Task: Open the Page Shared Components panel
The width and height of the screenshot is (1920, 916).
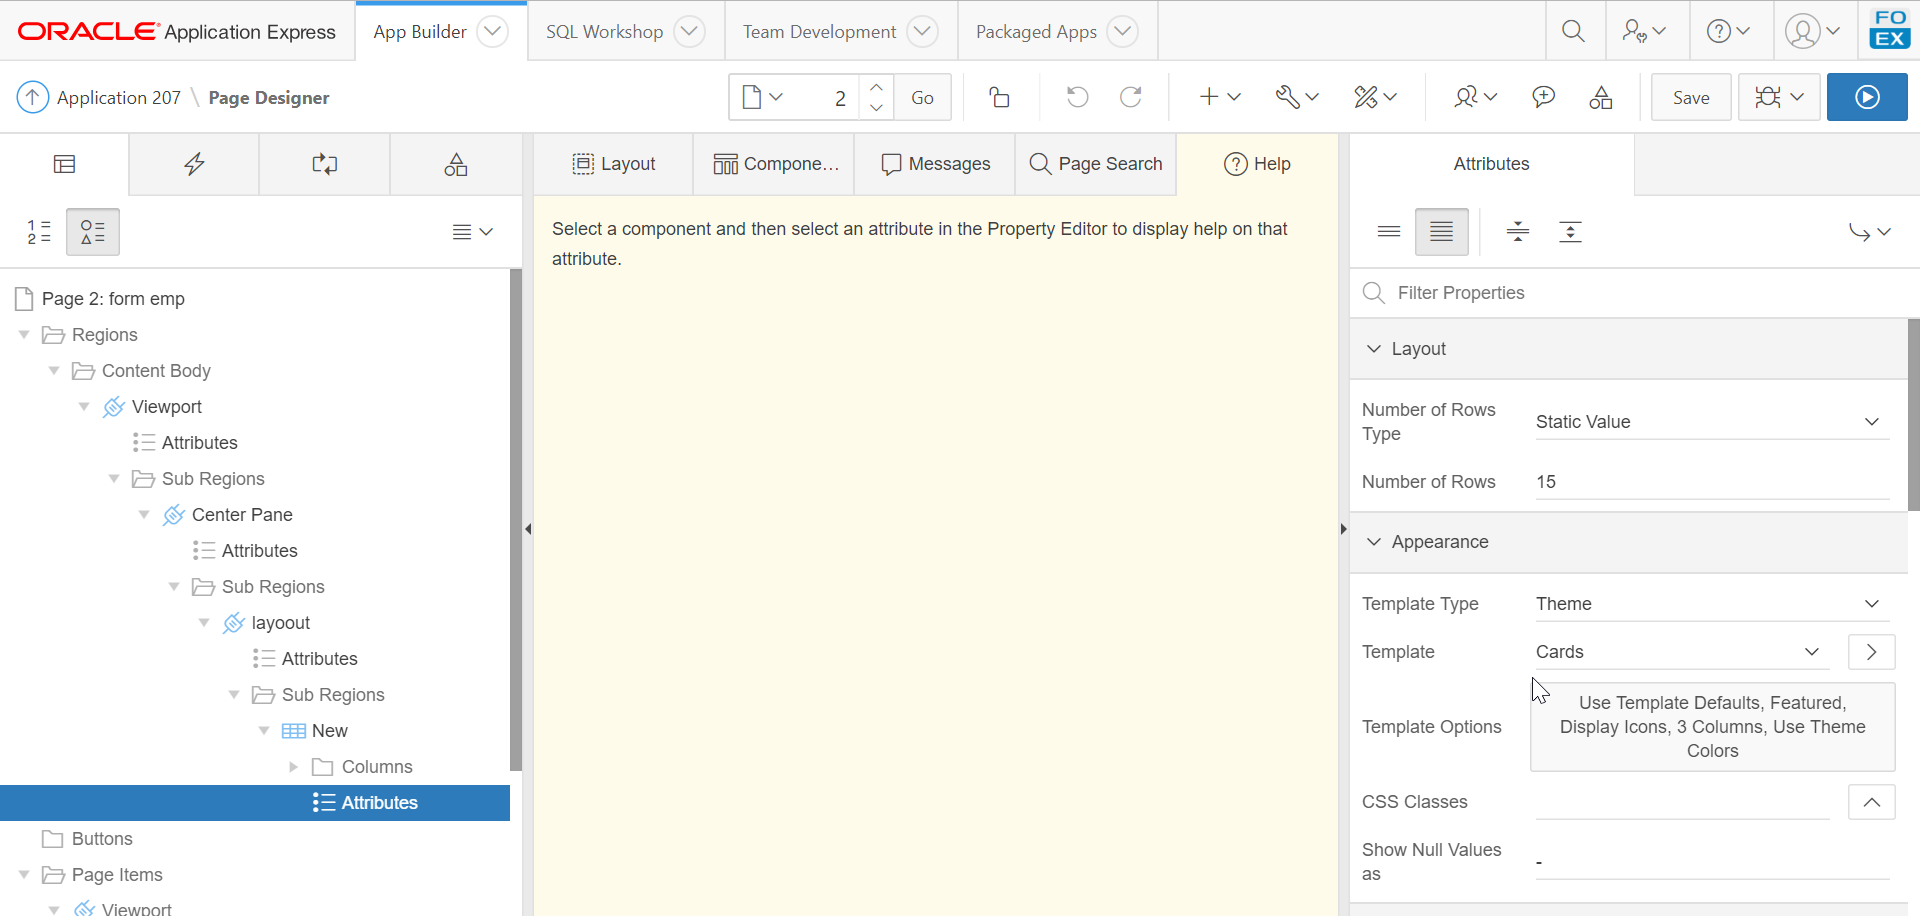Action: pos(456,164)
